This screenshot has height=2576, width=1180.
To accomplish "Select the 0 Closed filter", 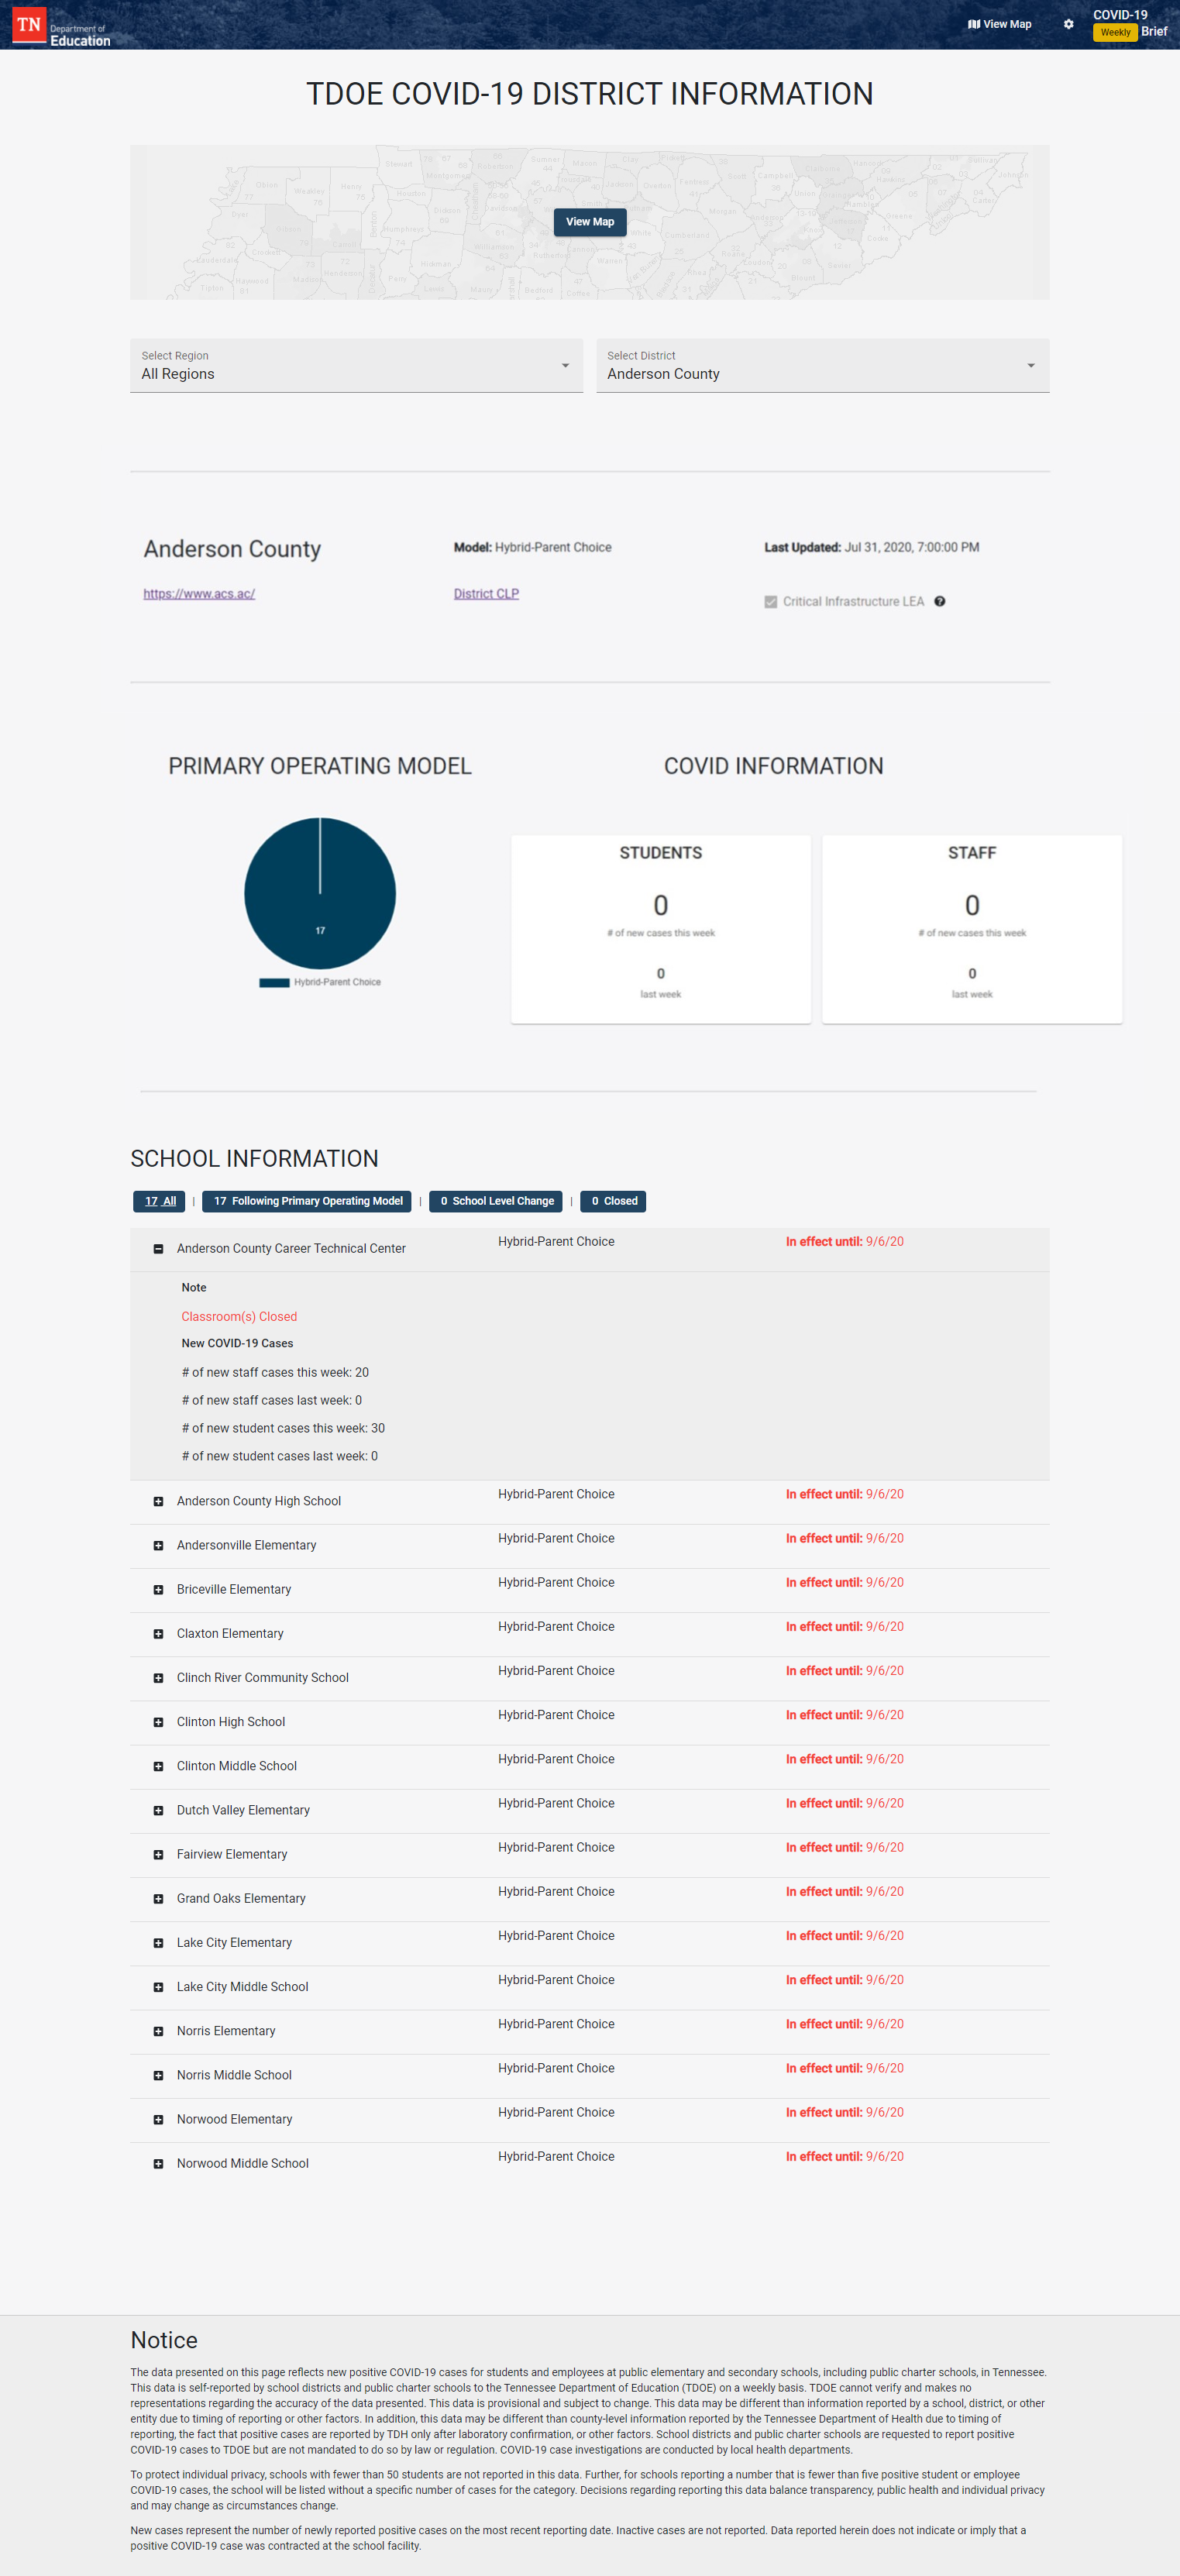I will 613,1201.
